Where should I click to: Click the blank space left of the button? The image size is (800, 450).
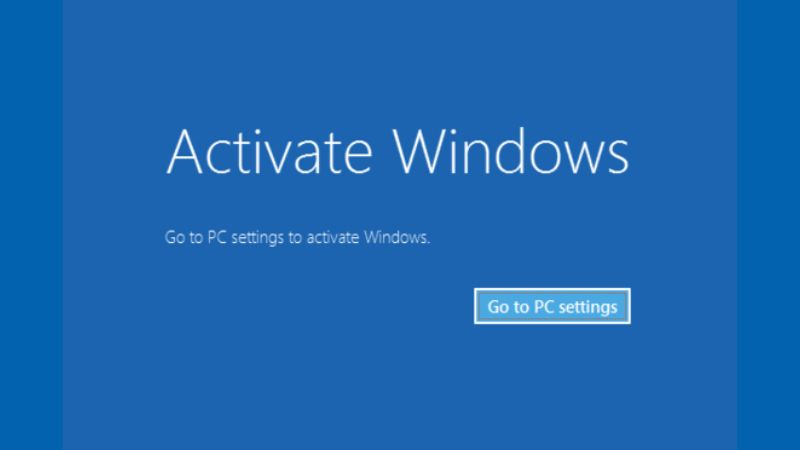tap(316, 306)
